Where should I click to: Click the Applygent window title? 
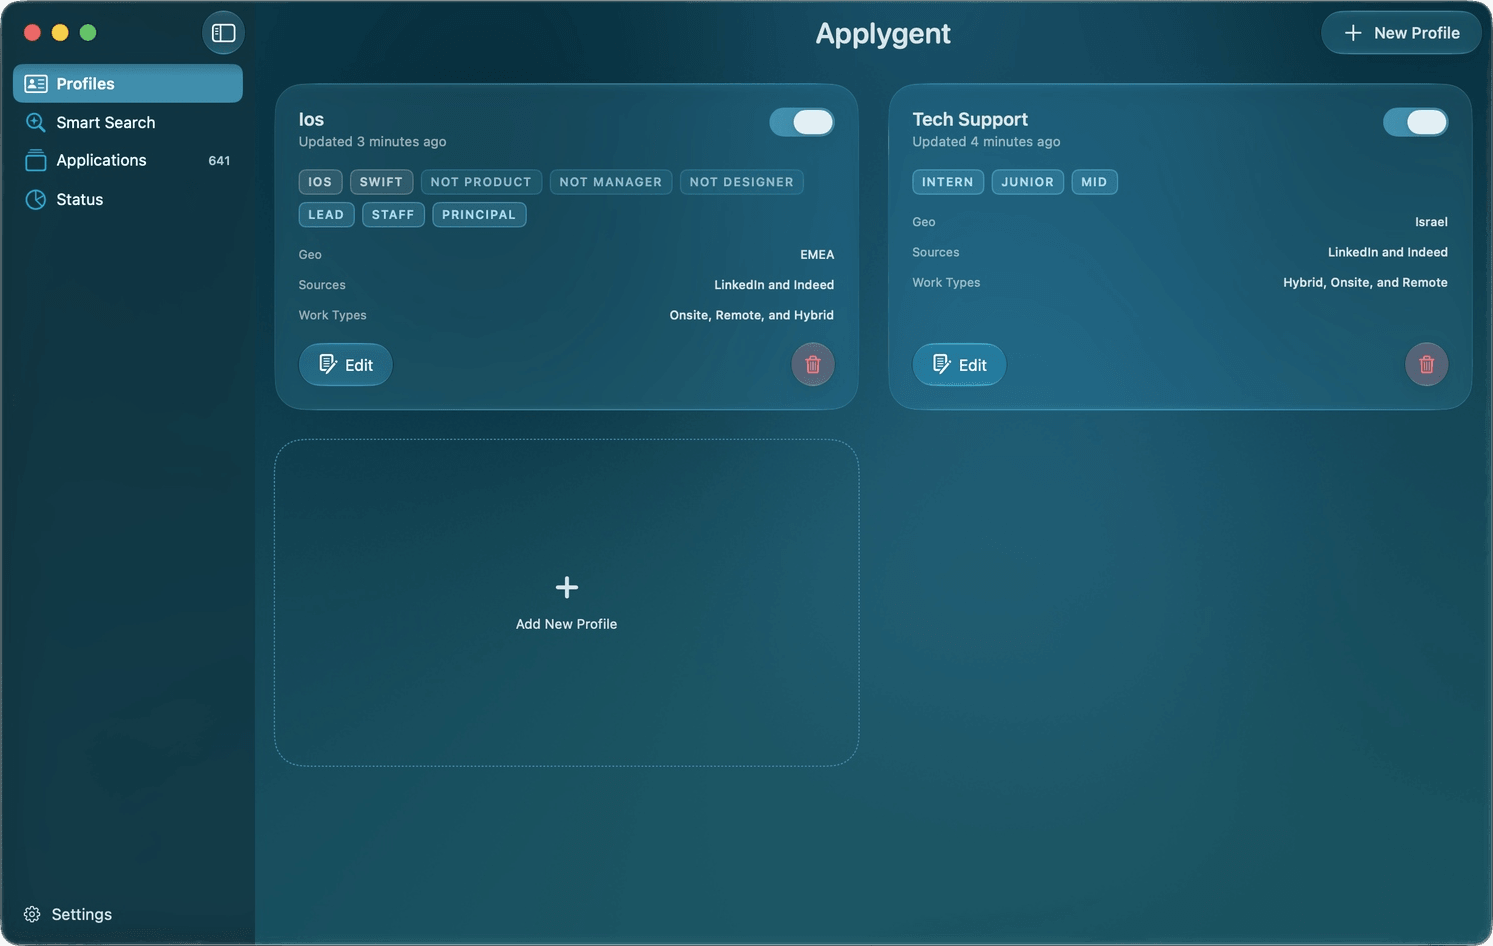(883, 34)
